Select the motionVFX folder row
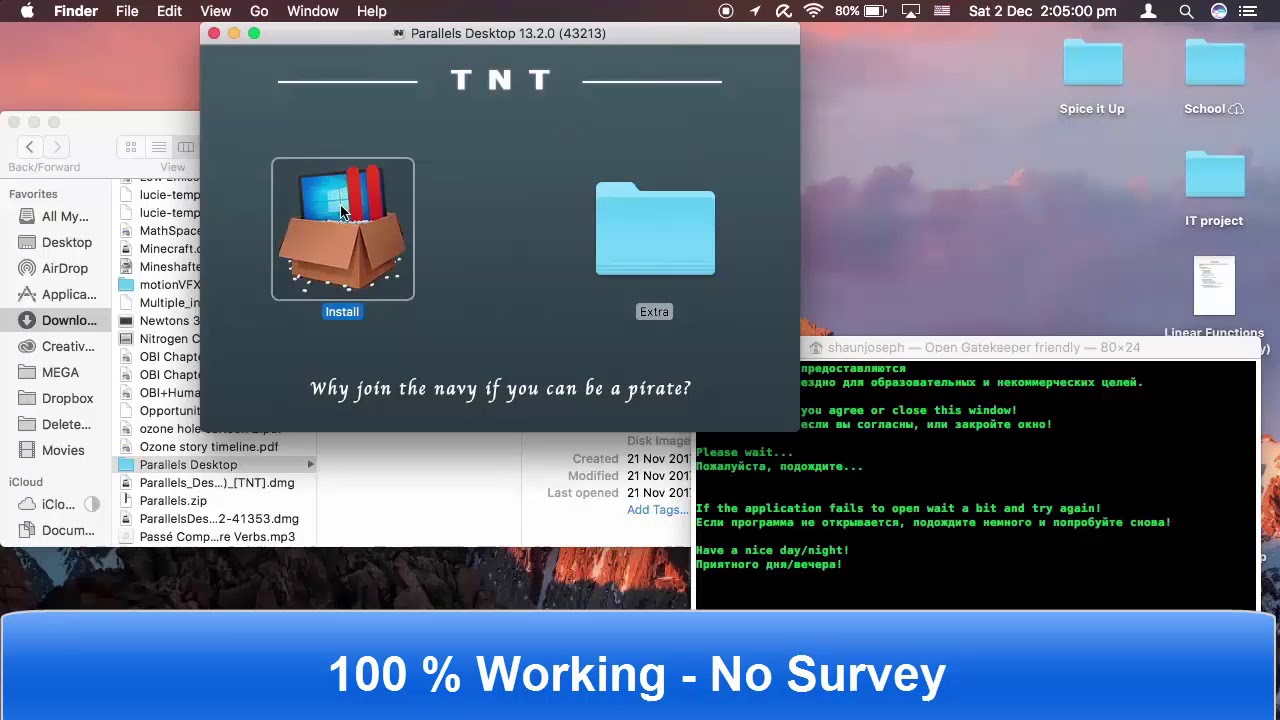This screenshot has width=1280, height=720. 158,285
